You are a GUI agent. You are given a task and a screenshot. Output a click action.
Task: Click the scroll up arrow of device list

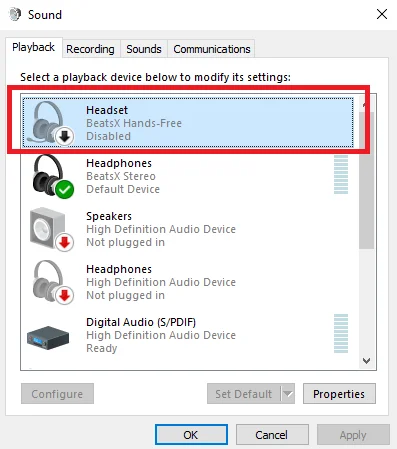pos(366,105)
